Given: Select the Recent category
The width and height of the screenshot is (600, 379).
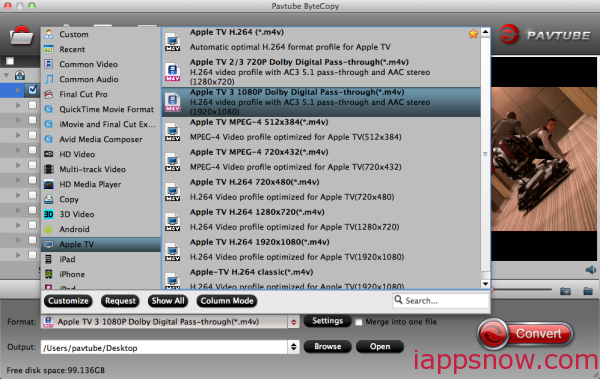Looking at the screenshot, I should pyautogui.click(x=72, y=49).
